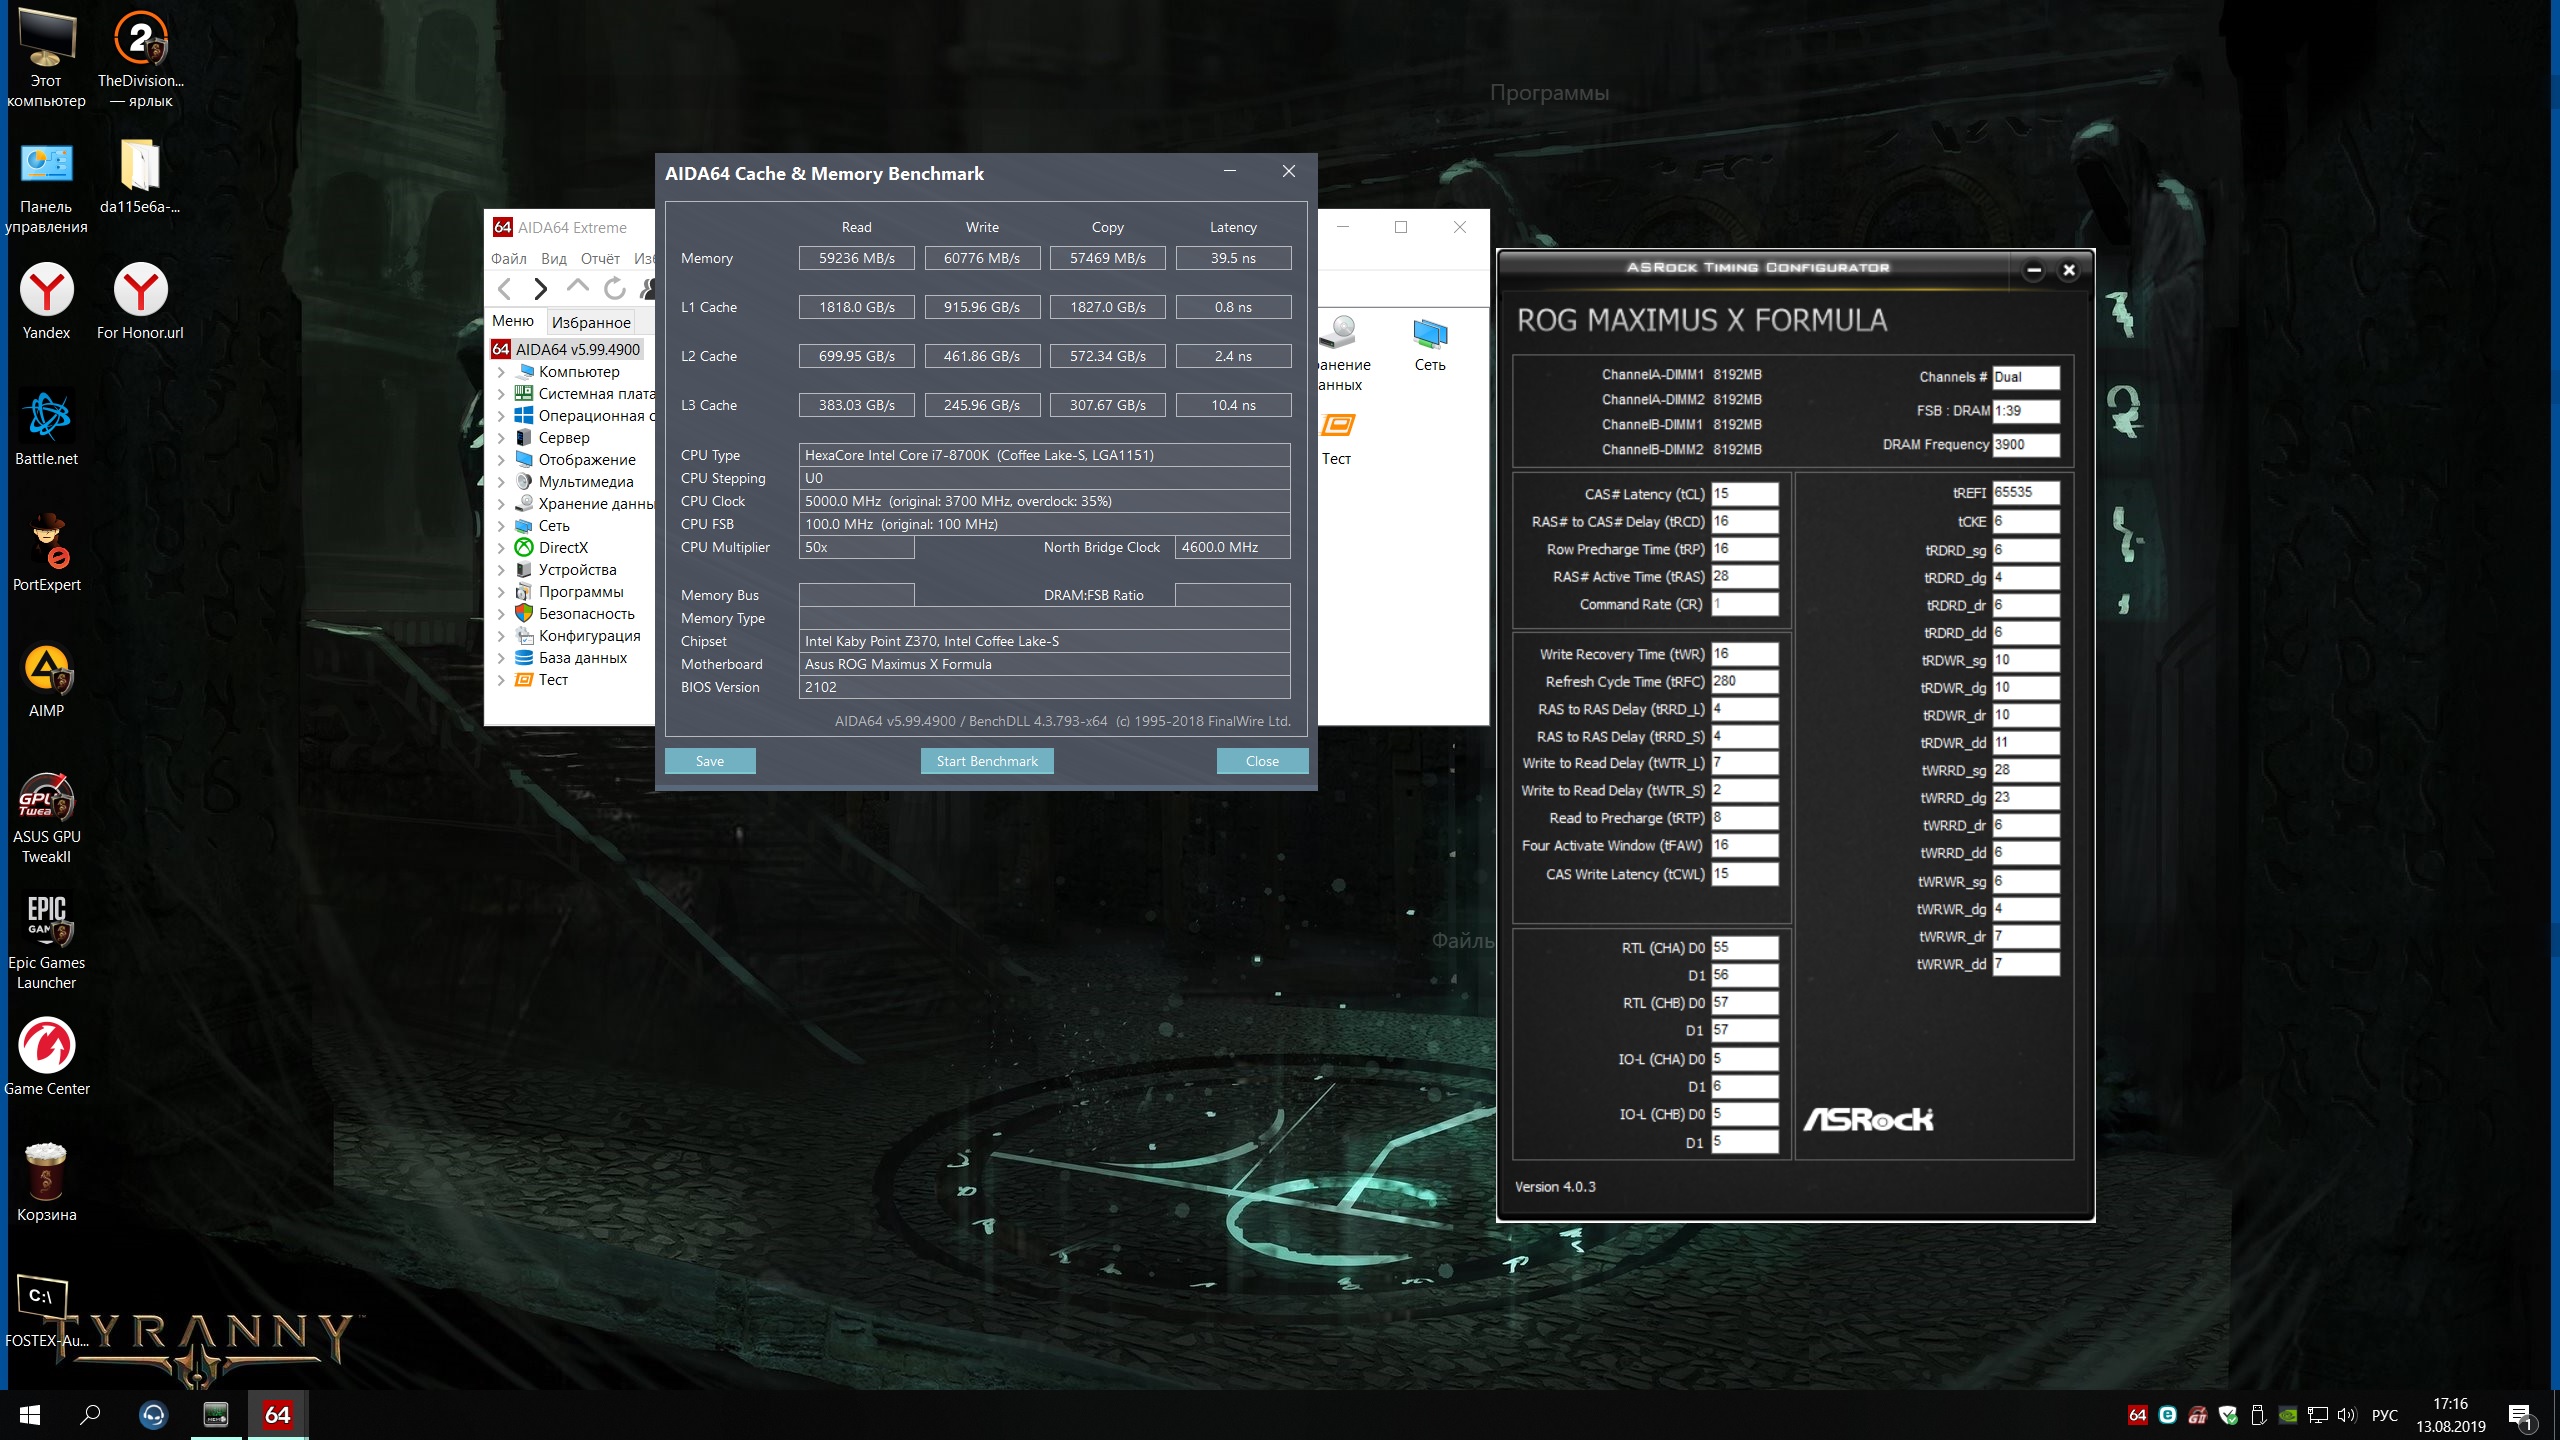
Task: Expand the Безопасность tree node
Action: [x=501, y=614]
